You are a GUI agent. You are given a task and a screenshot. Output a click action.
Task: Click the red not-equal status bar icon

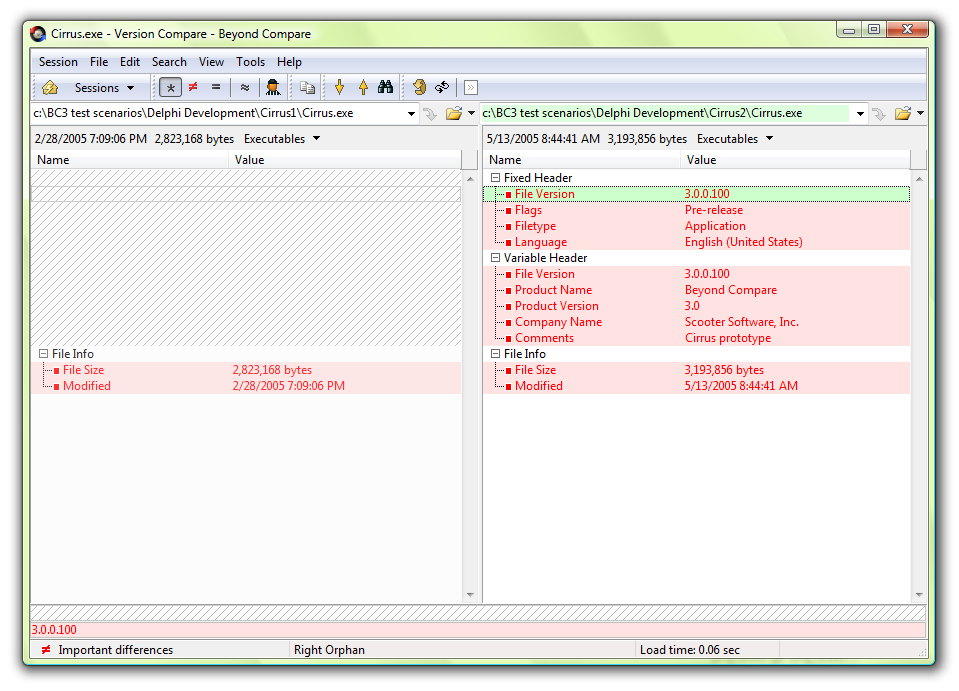tap(46, 649)
